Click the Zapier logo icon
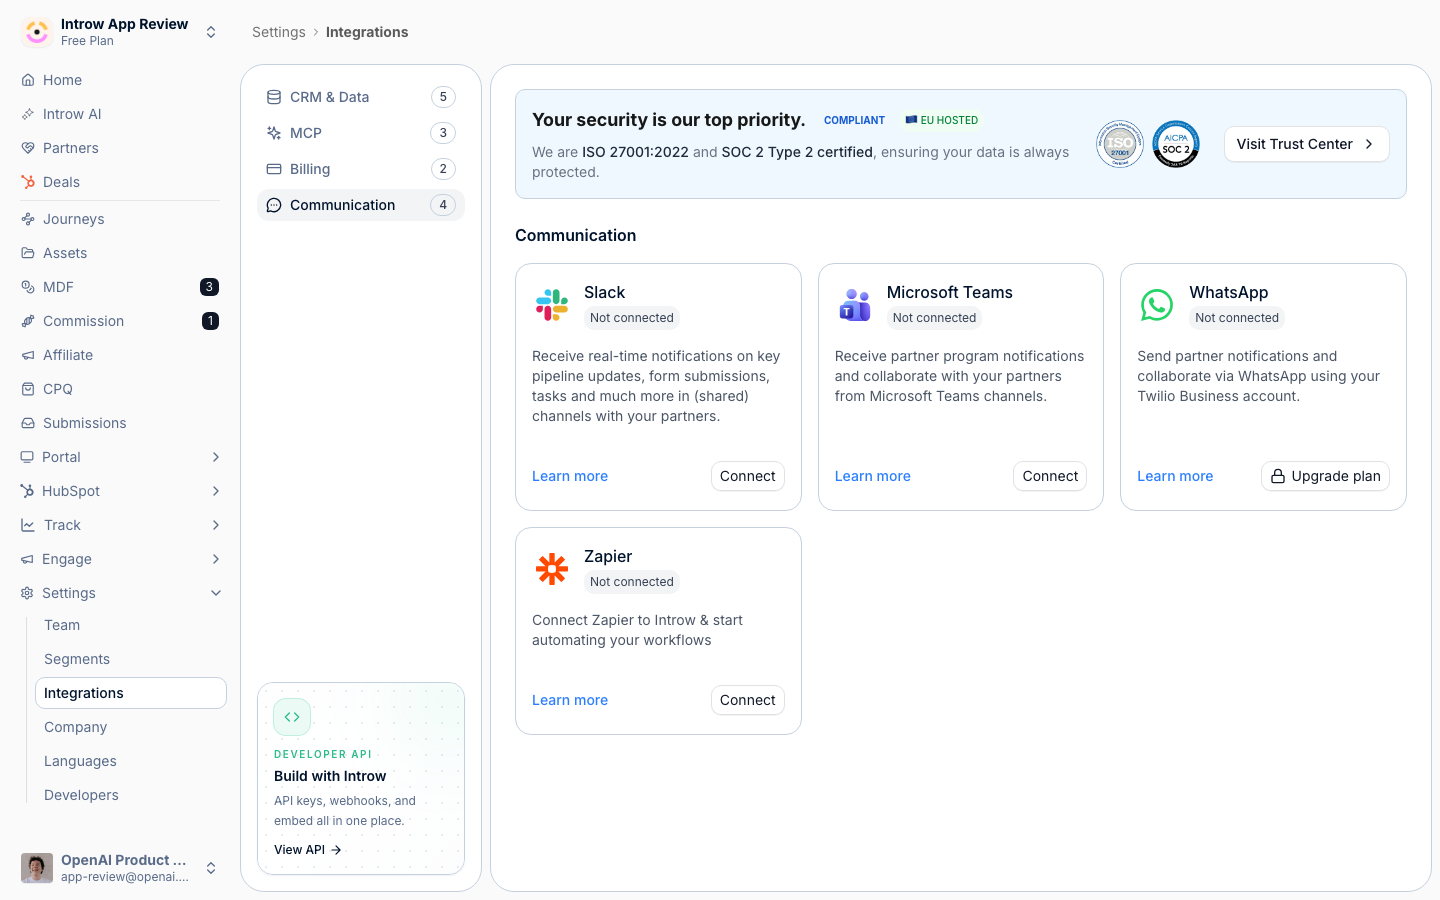Viewport: 1440px width, 900px height. click(x=552, y=569)
